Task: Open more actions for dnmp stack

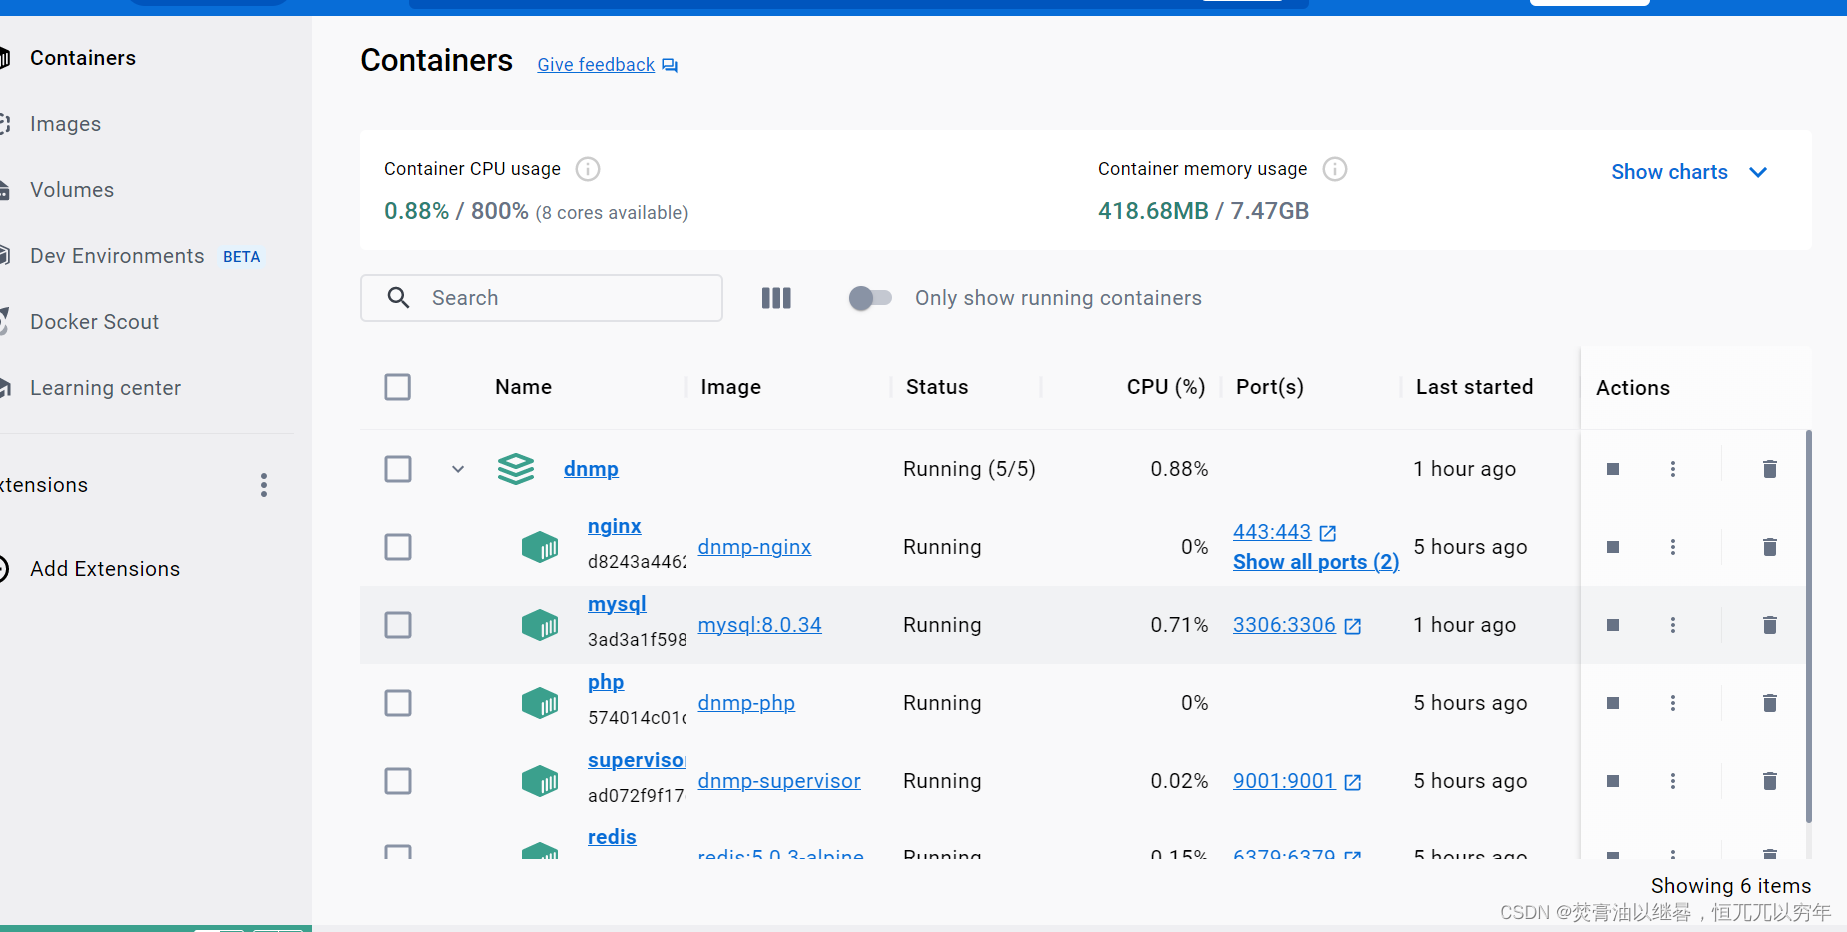Action: click(1673, 469)
